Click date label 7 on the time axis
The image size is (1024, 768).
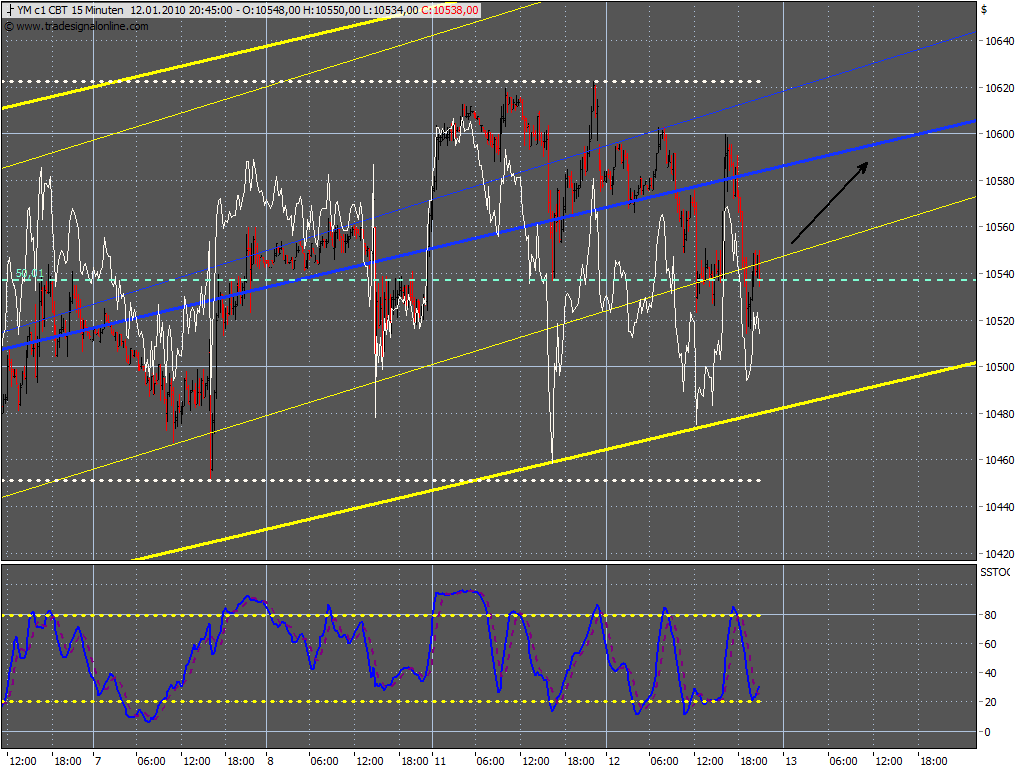coord(97,761)
